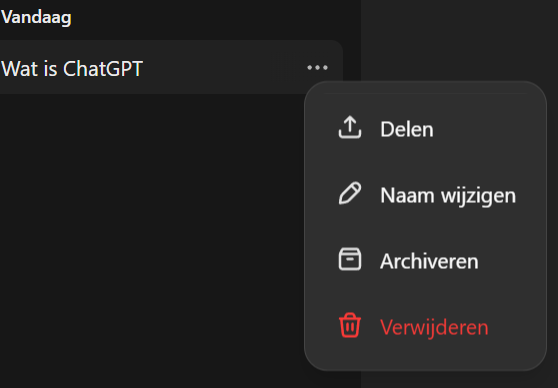Select the Archiveren menu entry
558x388 pixels.
pyautogui.click(x=425, y=261)
